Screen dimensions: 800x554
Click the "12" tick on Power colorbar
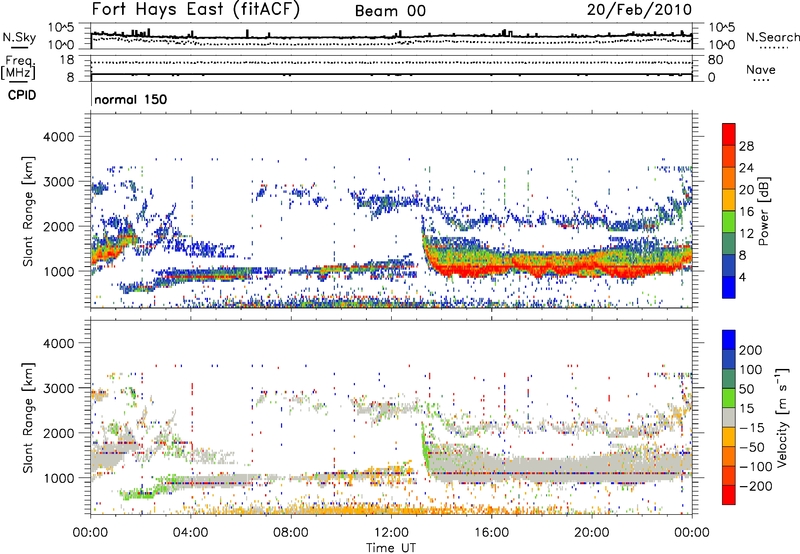pyautogui.click(x=746, y=234)
